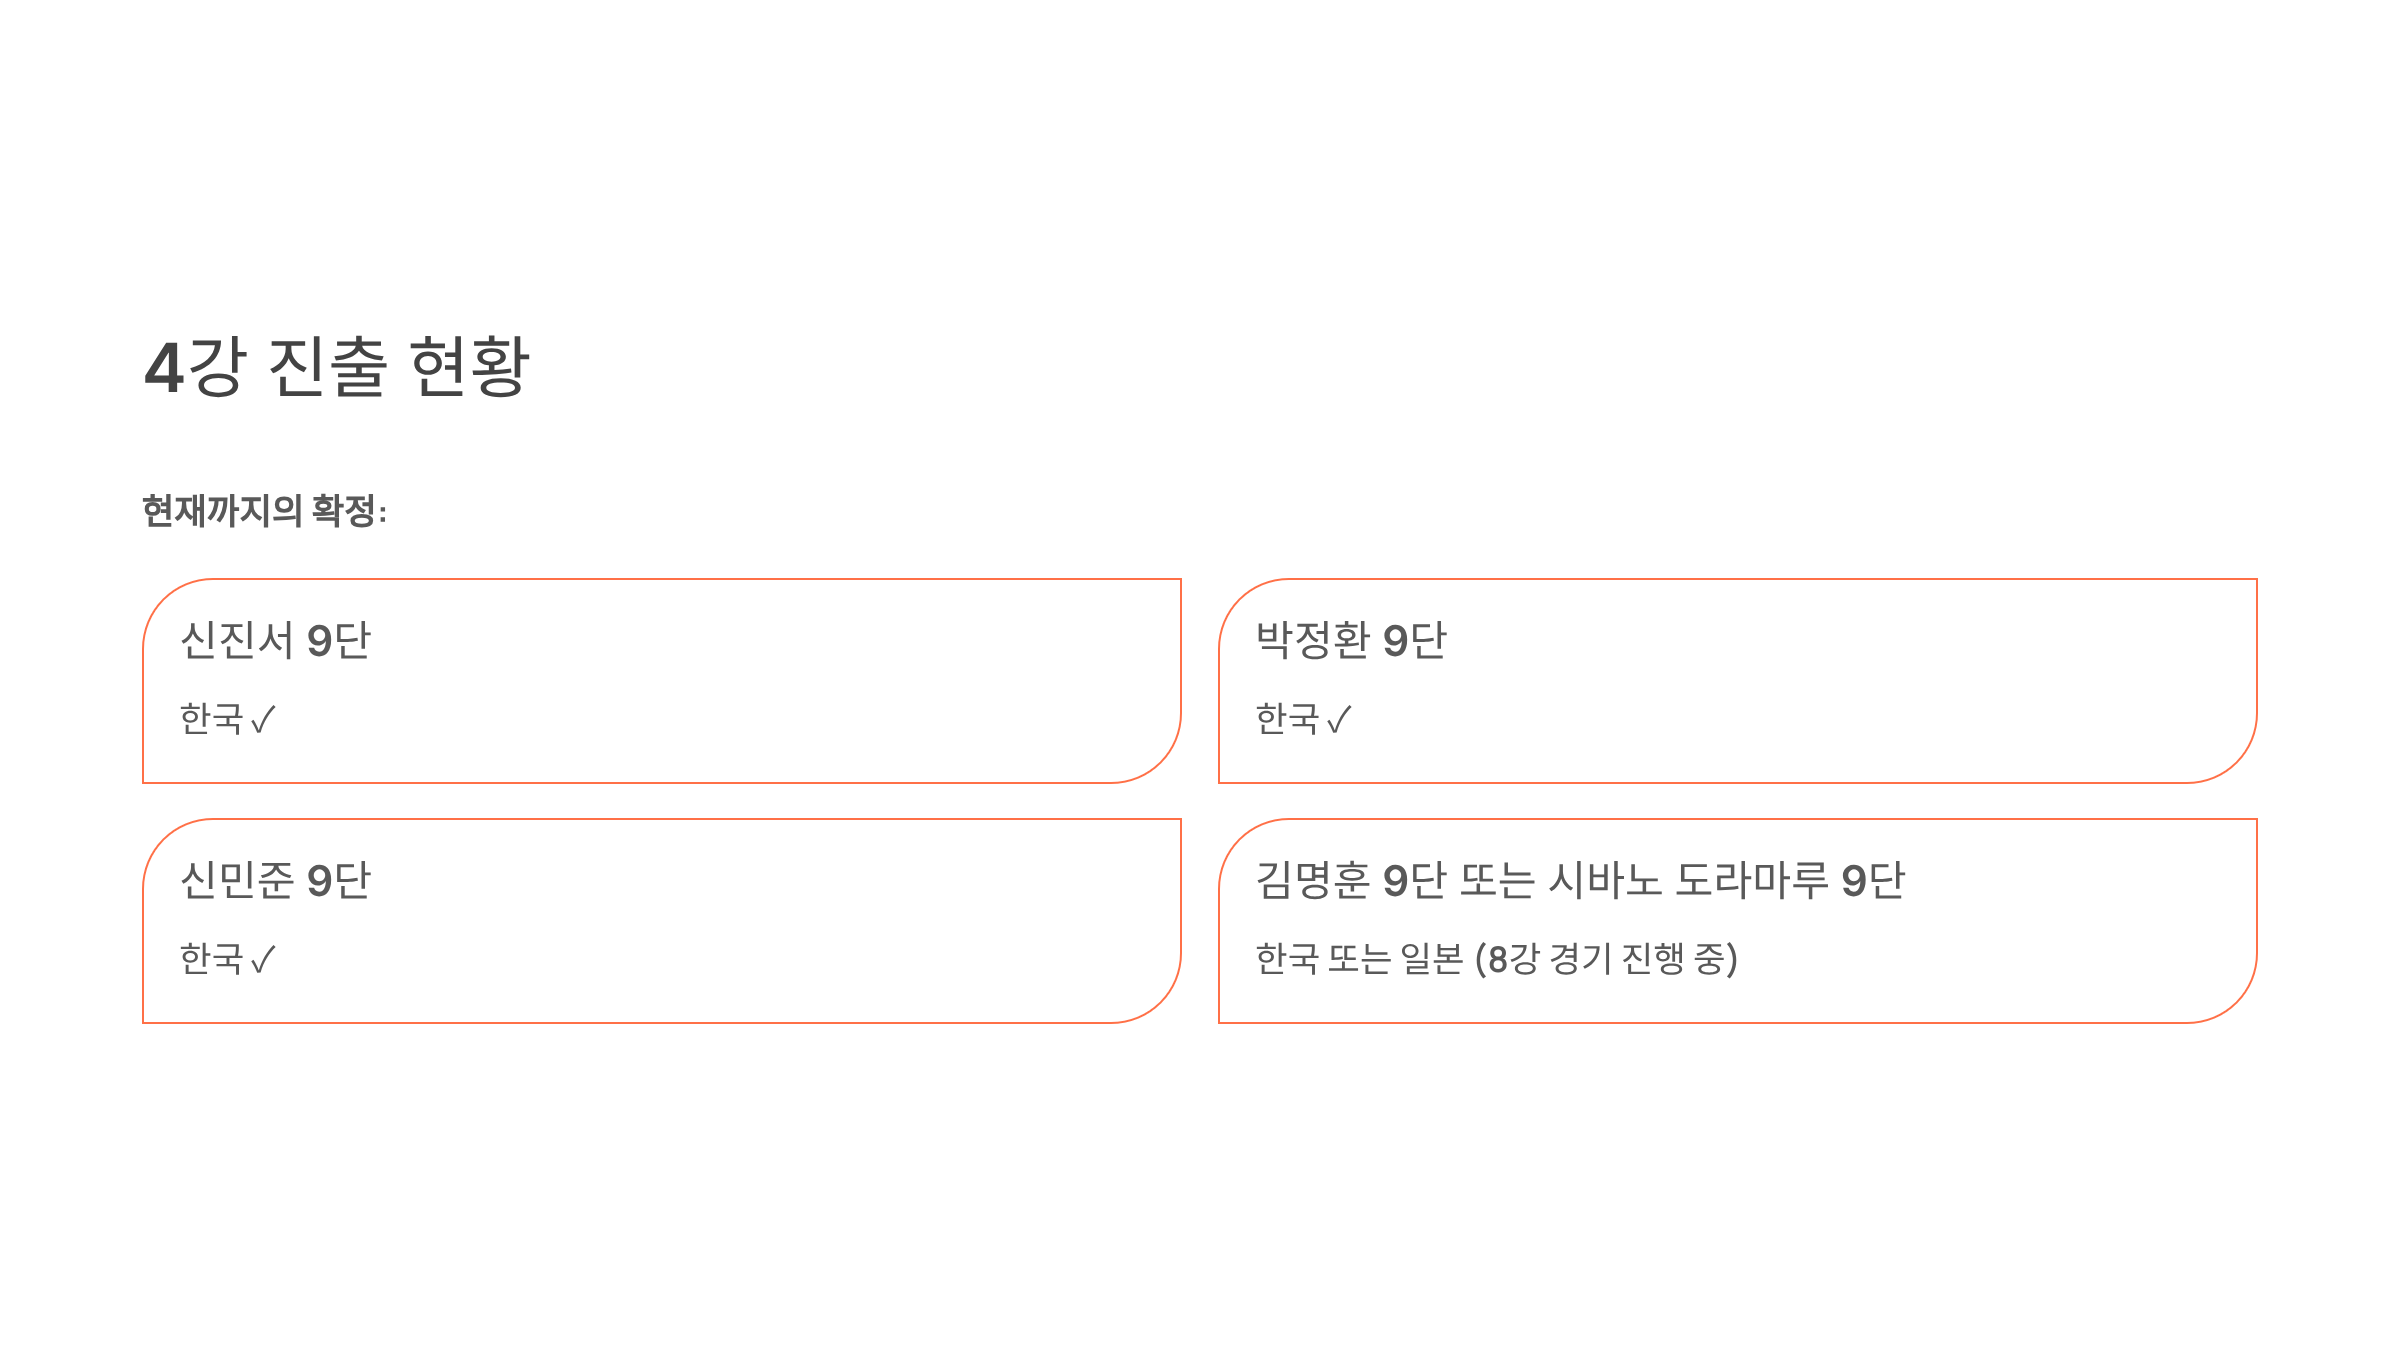Click the 신민준 9단 card
Viewport: 2400px width, 1350px height.
pyautogui.click(x=662, y=921)
